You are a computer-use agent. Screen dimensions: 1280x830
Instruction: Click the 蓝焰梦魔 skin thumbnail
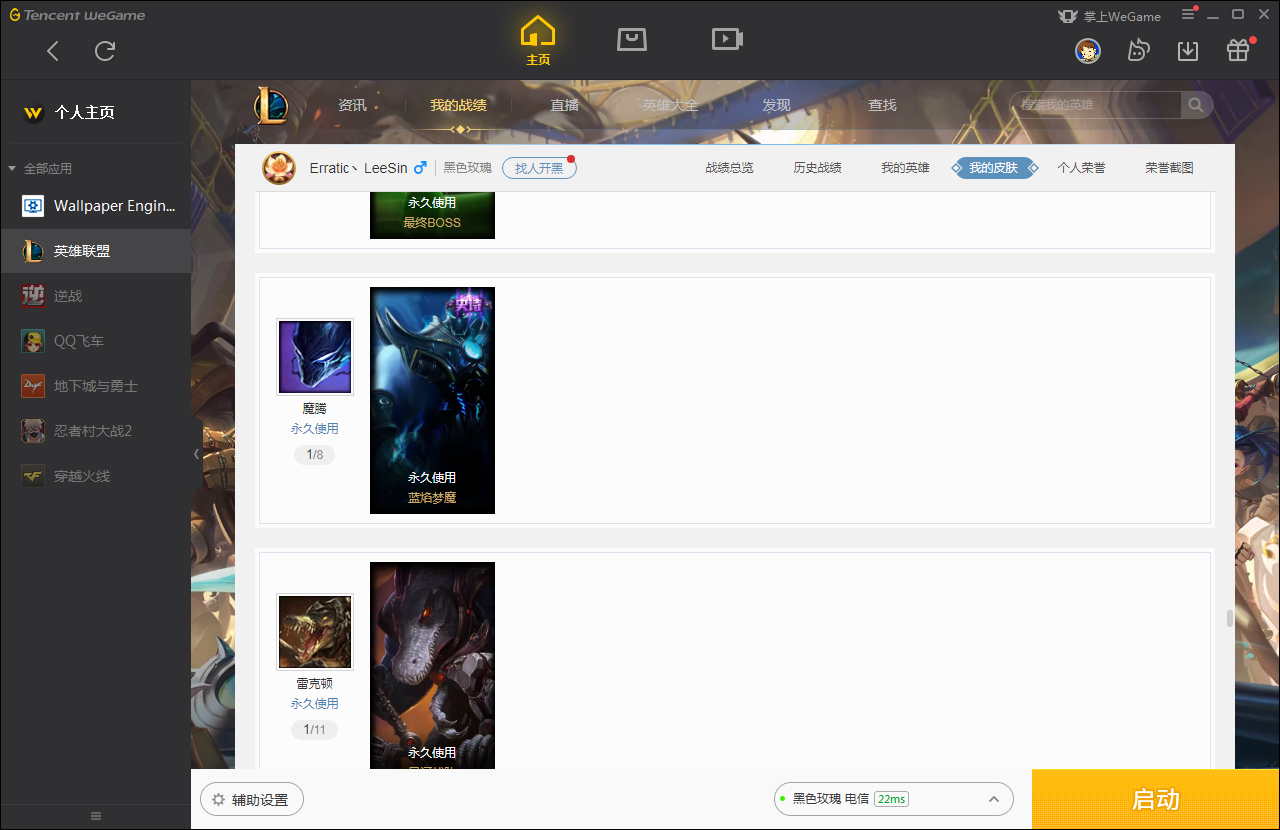pos(432,400)
